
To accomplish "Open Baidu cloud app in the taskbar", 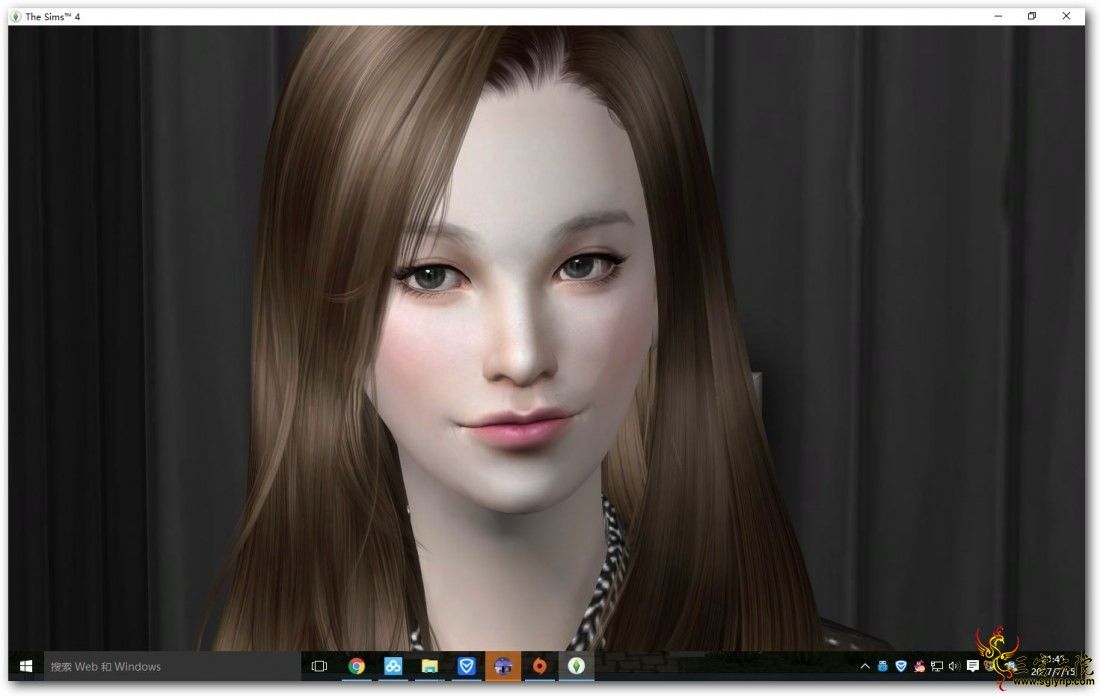I will 393,667.
